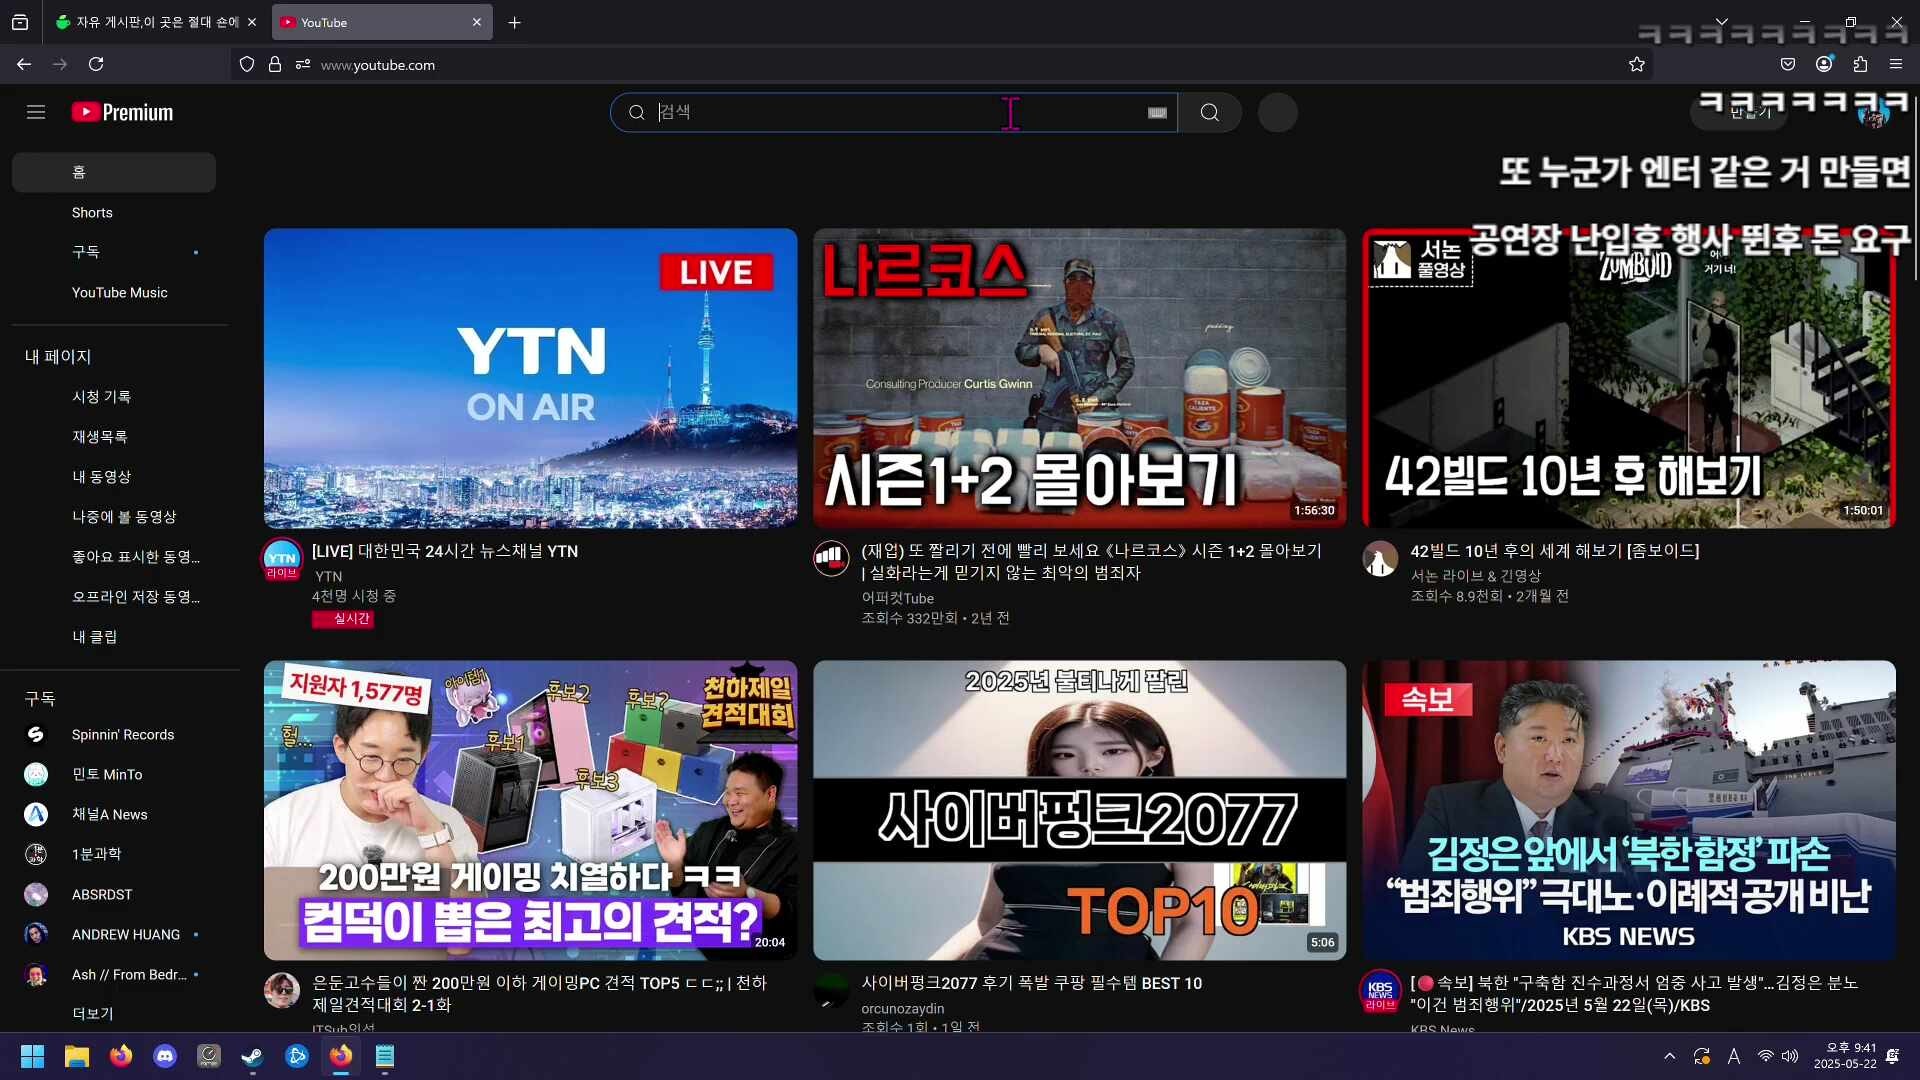Open 시청 기록 watch history
Image resolution: width=1920 pixels, height=1080 pixels.
point(114,396)
